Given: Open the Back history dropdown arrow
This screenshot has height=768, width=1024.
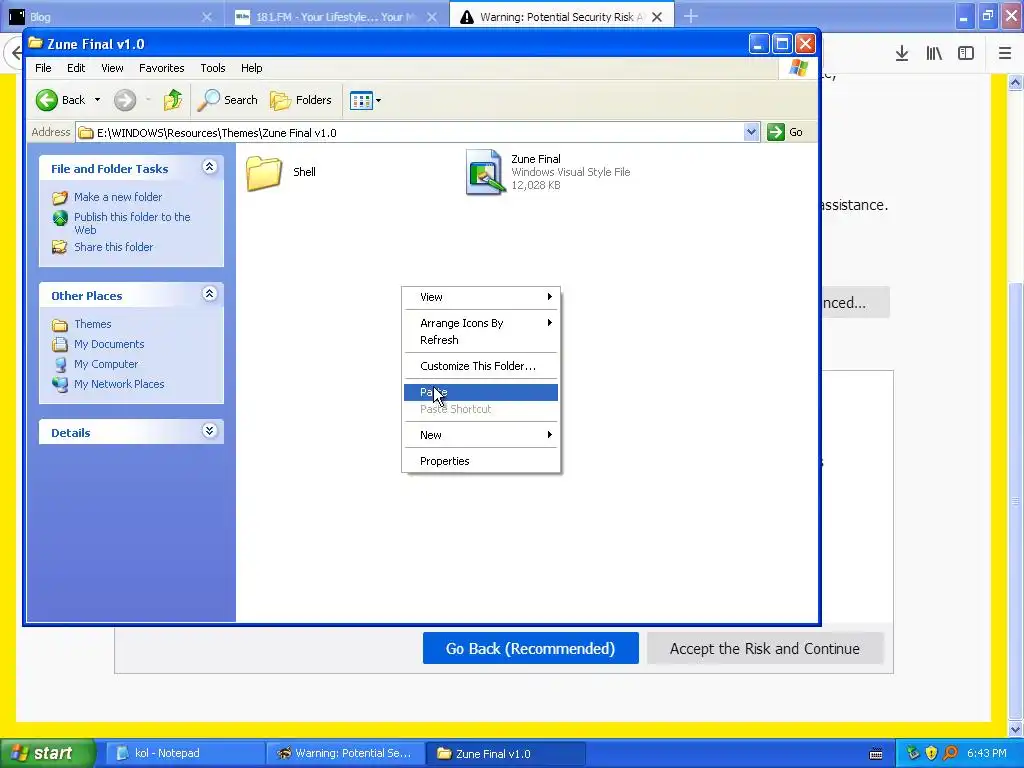Looking at the screenshot, I should pyautogui.click(x=97, y=100).
